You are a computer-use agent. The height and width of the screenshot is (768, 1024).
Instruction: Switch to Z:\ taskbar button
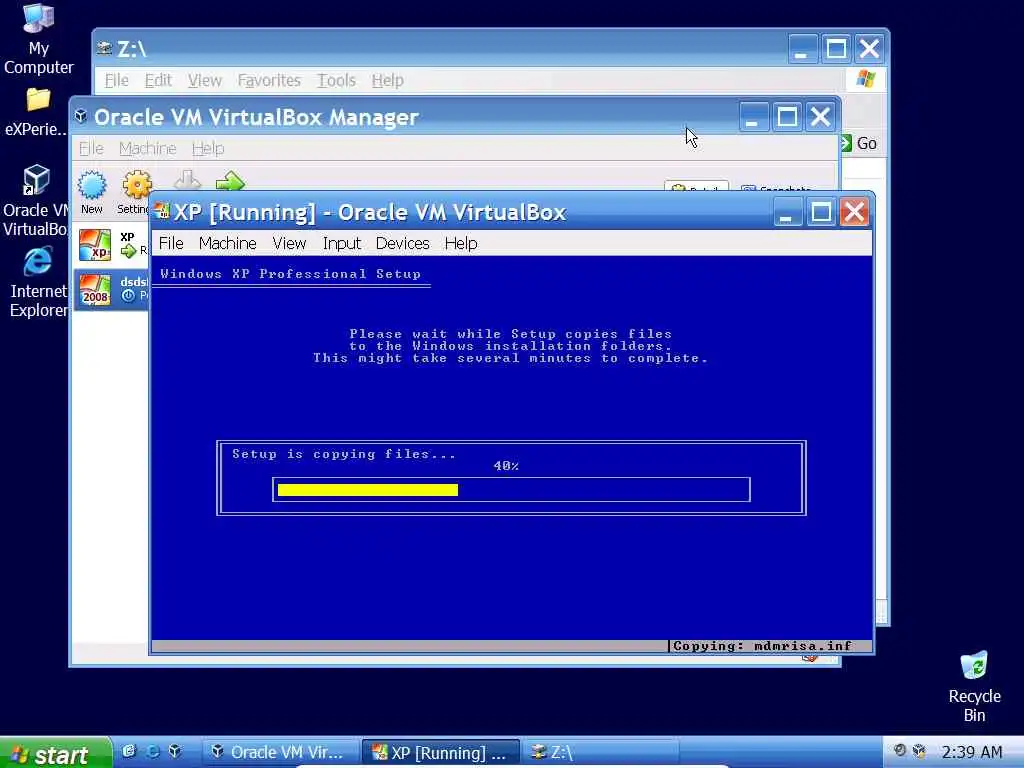[601, 752]
